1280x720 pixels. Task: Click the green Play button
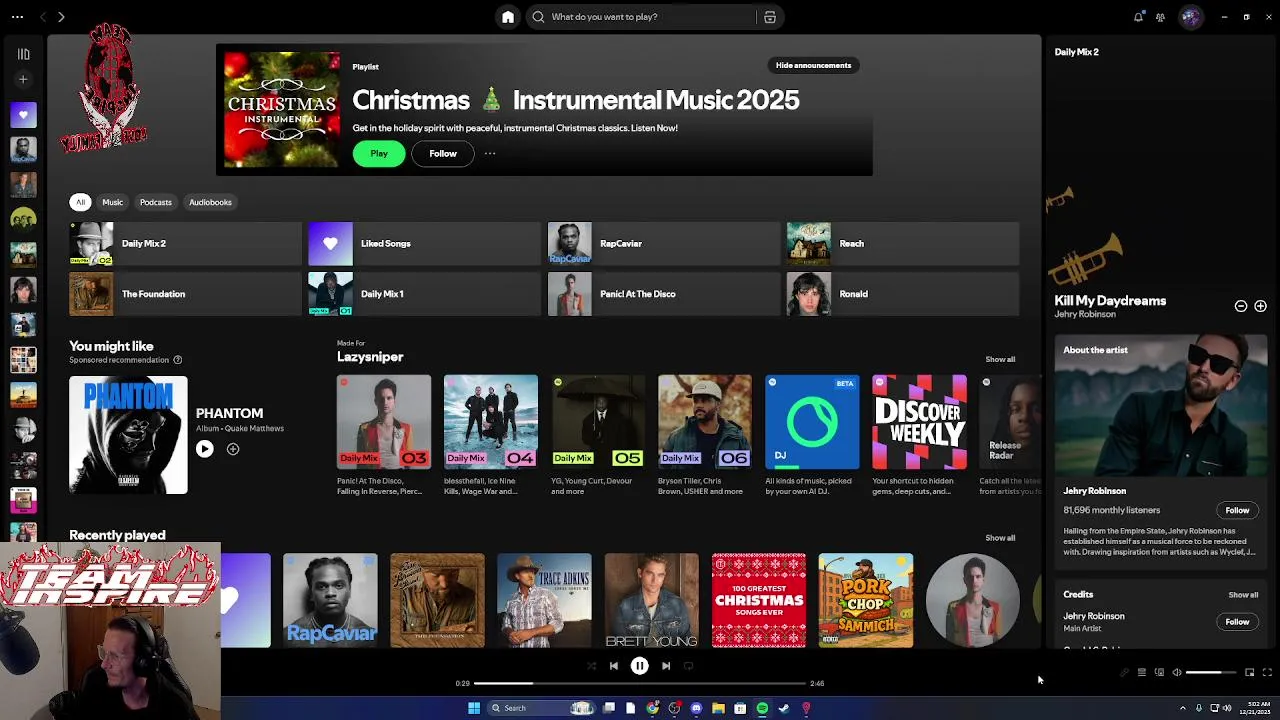pos(379,154)
